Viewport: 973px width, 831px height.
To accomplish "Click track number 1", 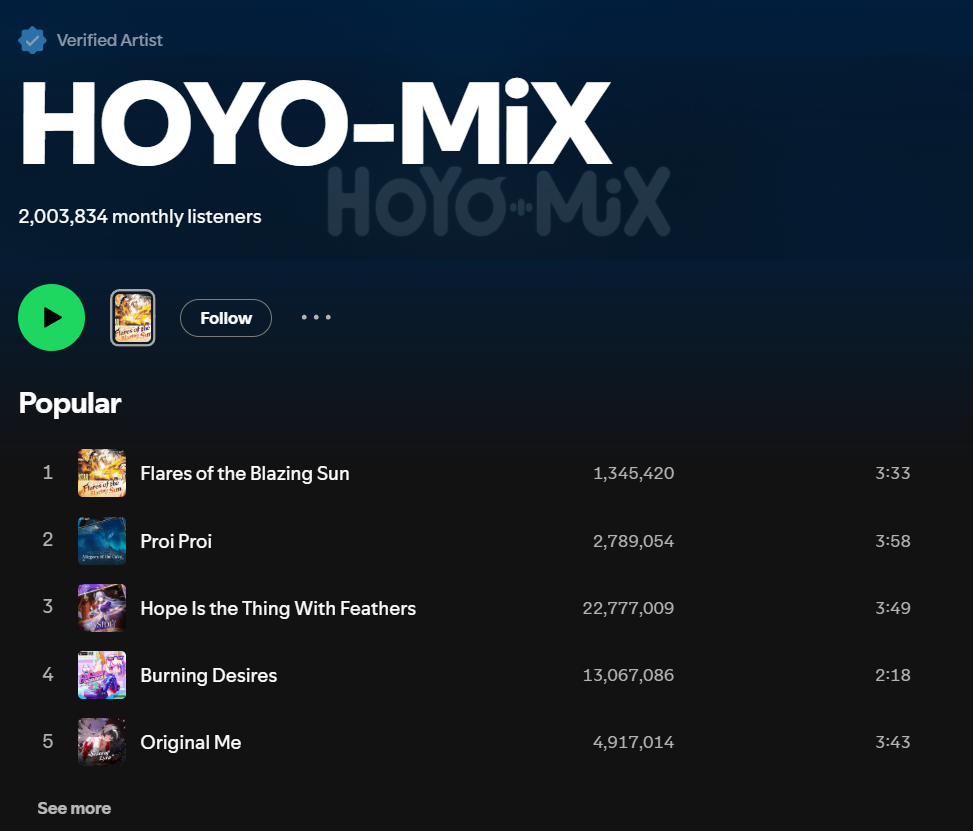I will [48, 472].
